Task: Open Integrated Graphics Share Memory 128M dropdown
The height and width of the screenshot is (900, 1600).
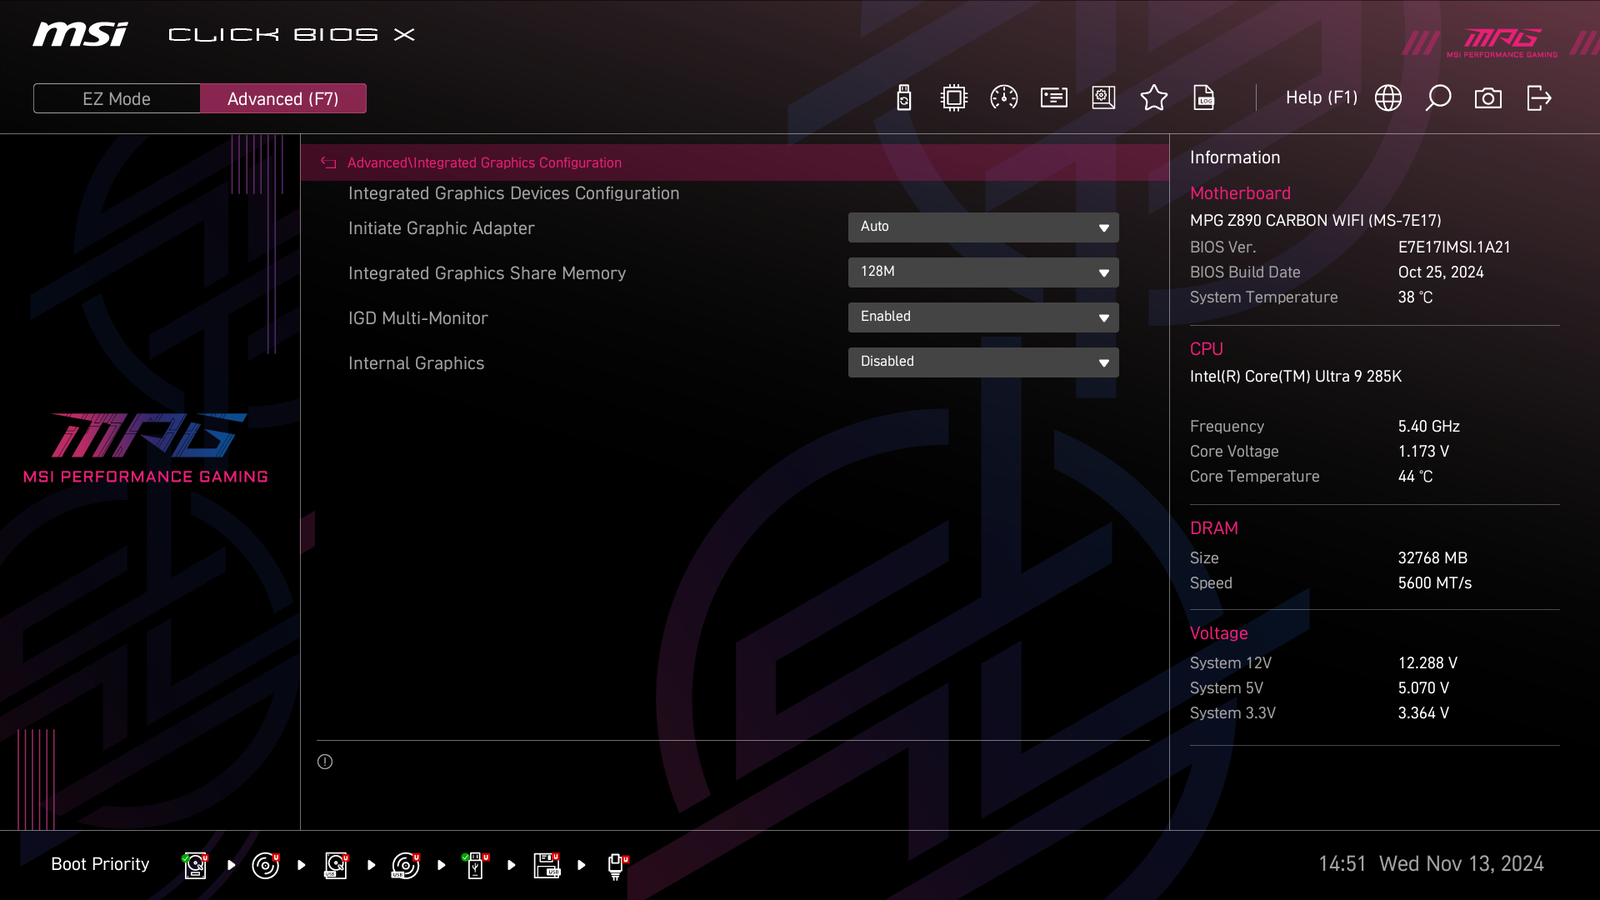Action: (x=983, y=272)
